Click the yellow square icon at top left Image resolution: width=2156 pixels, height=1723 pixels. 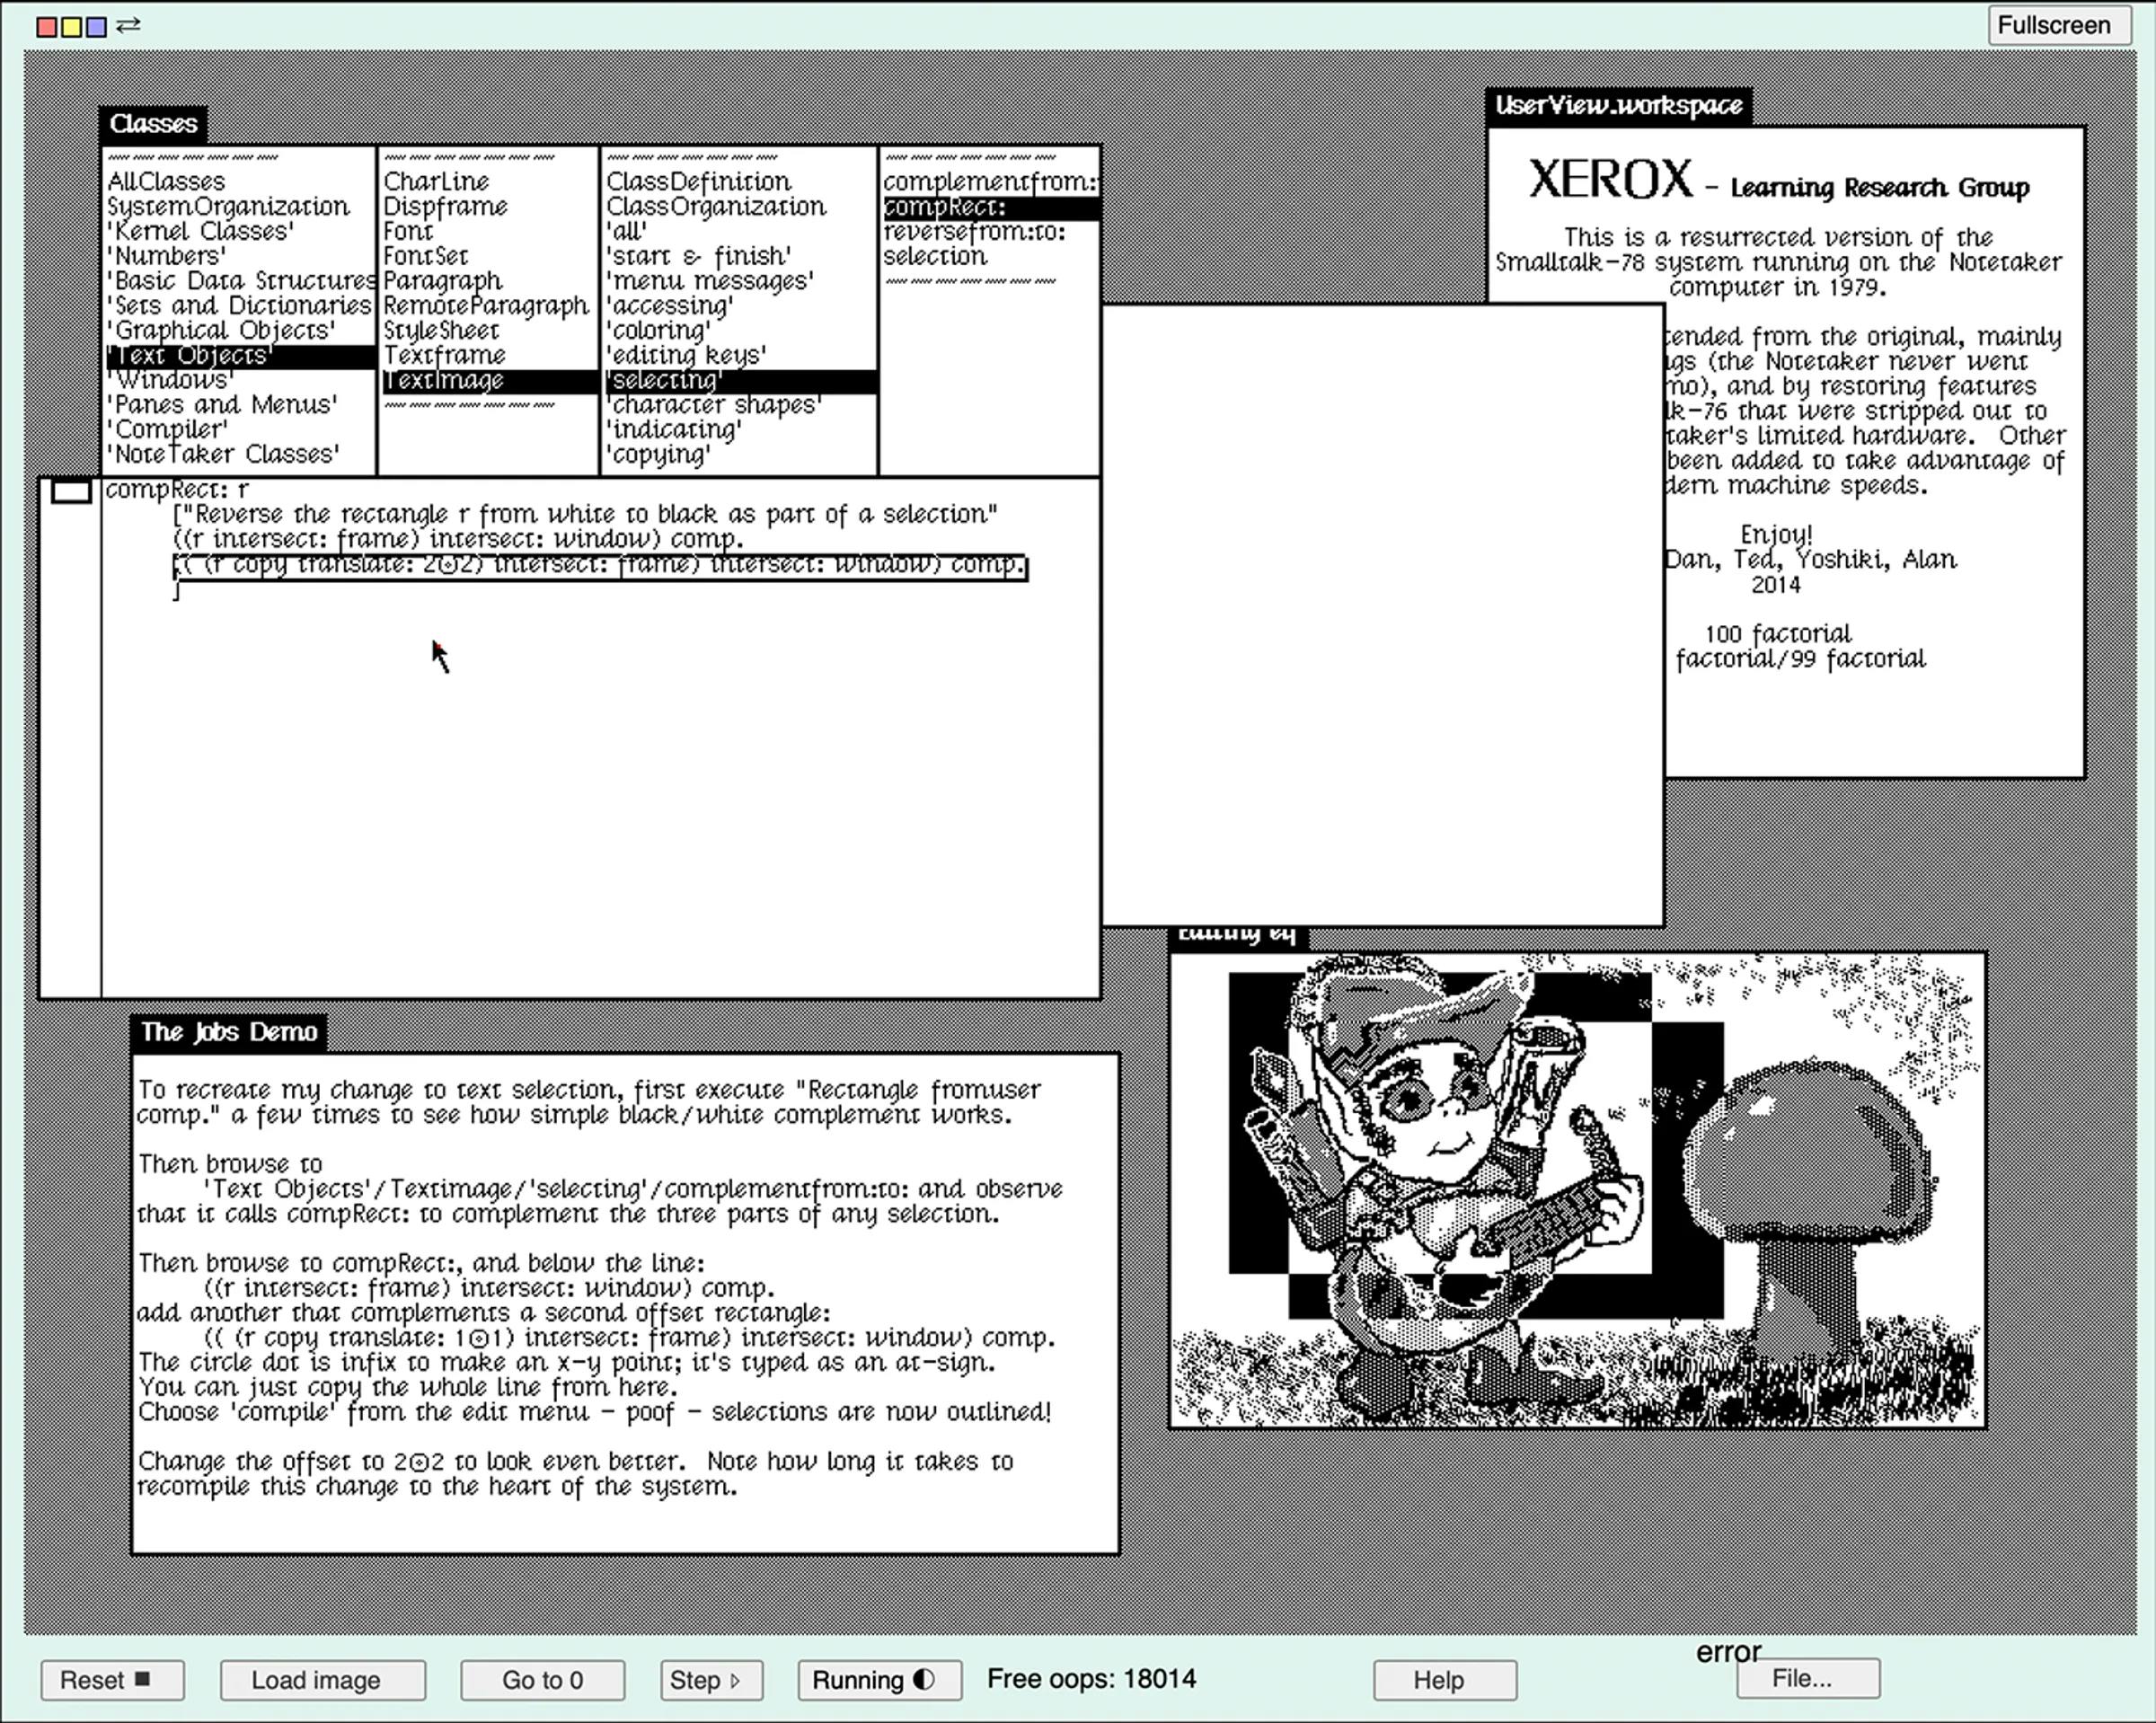point(71,27)
